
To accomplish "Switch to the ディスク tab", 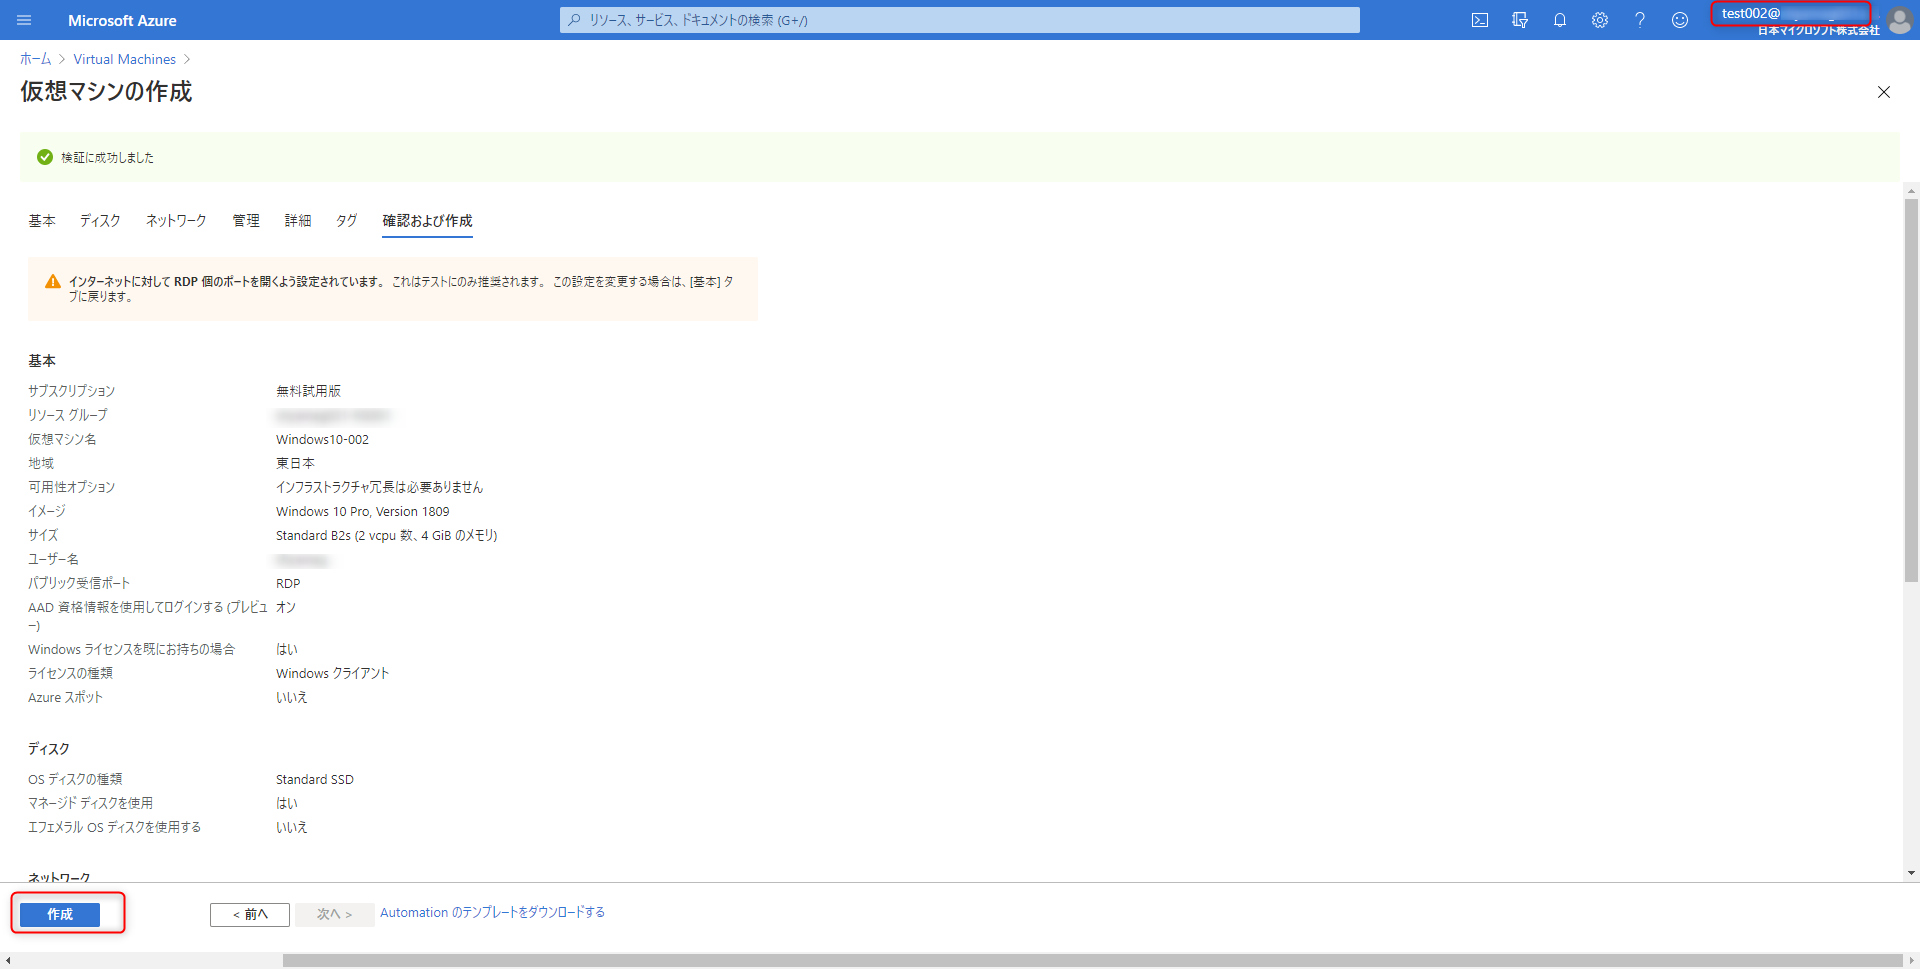I will click(x=100, y=221).
